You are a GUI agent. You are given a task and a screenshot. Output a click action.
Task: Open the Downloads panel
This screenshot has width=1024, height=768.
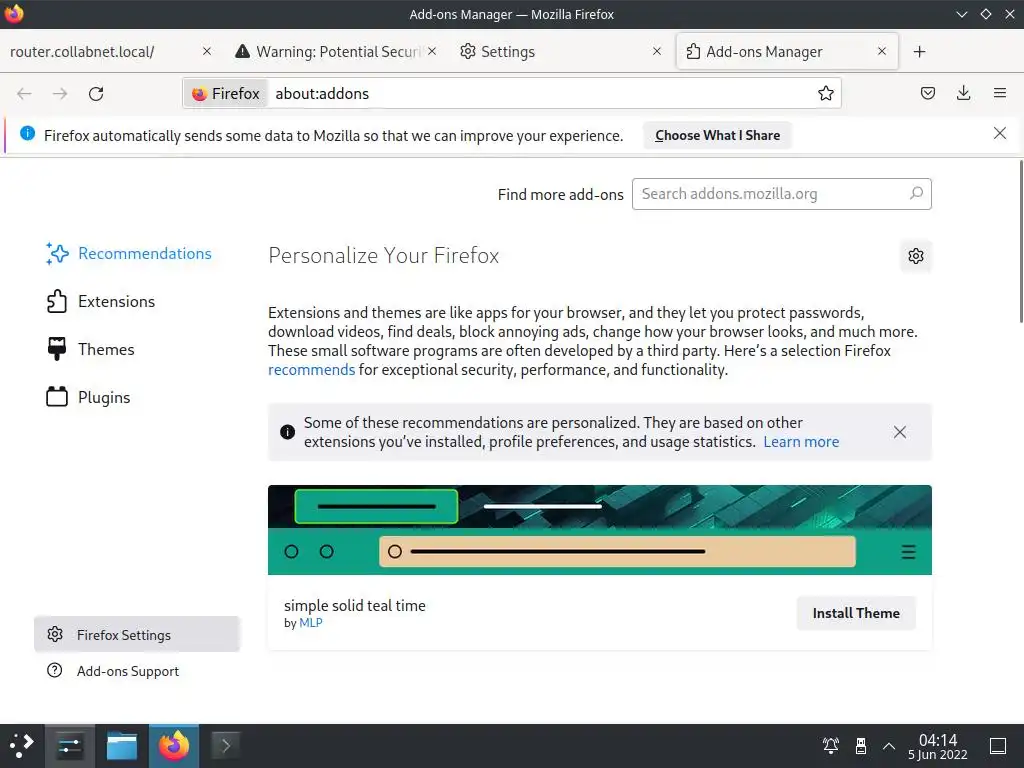(x=963, y=93)
